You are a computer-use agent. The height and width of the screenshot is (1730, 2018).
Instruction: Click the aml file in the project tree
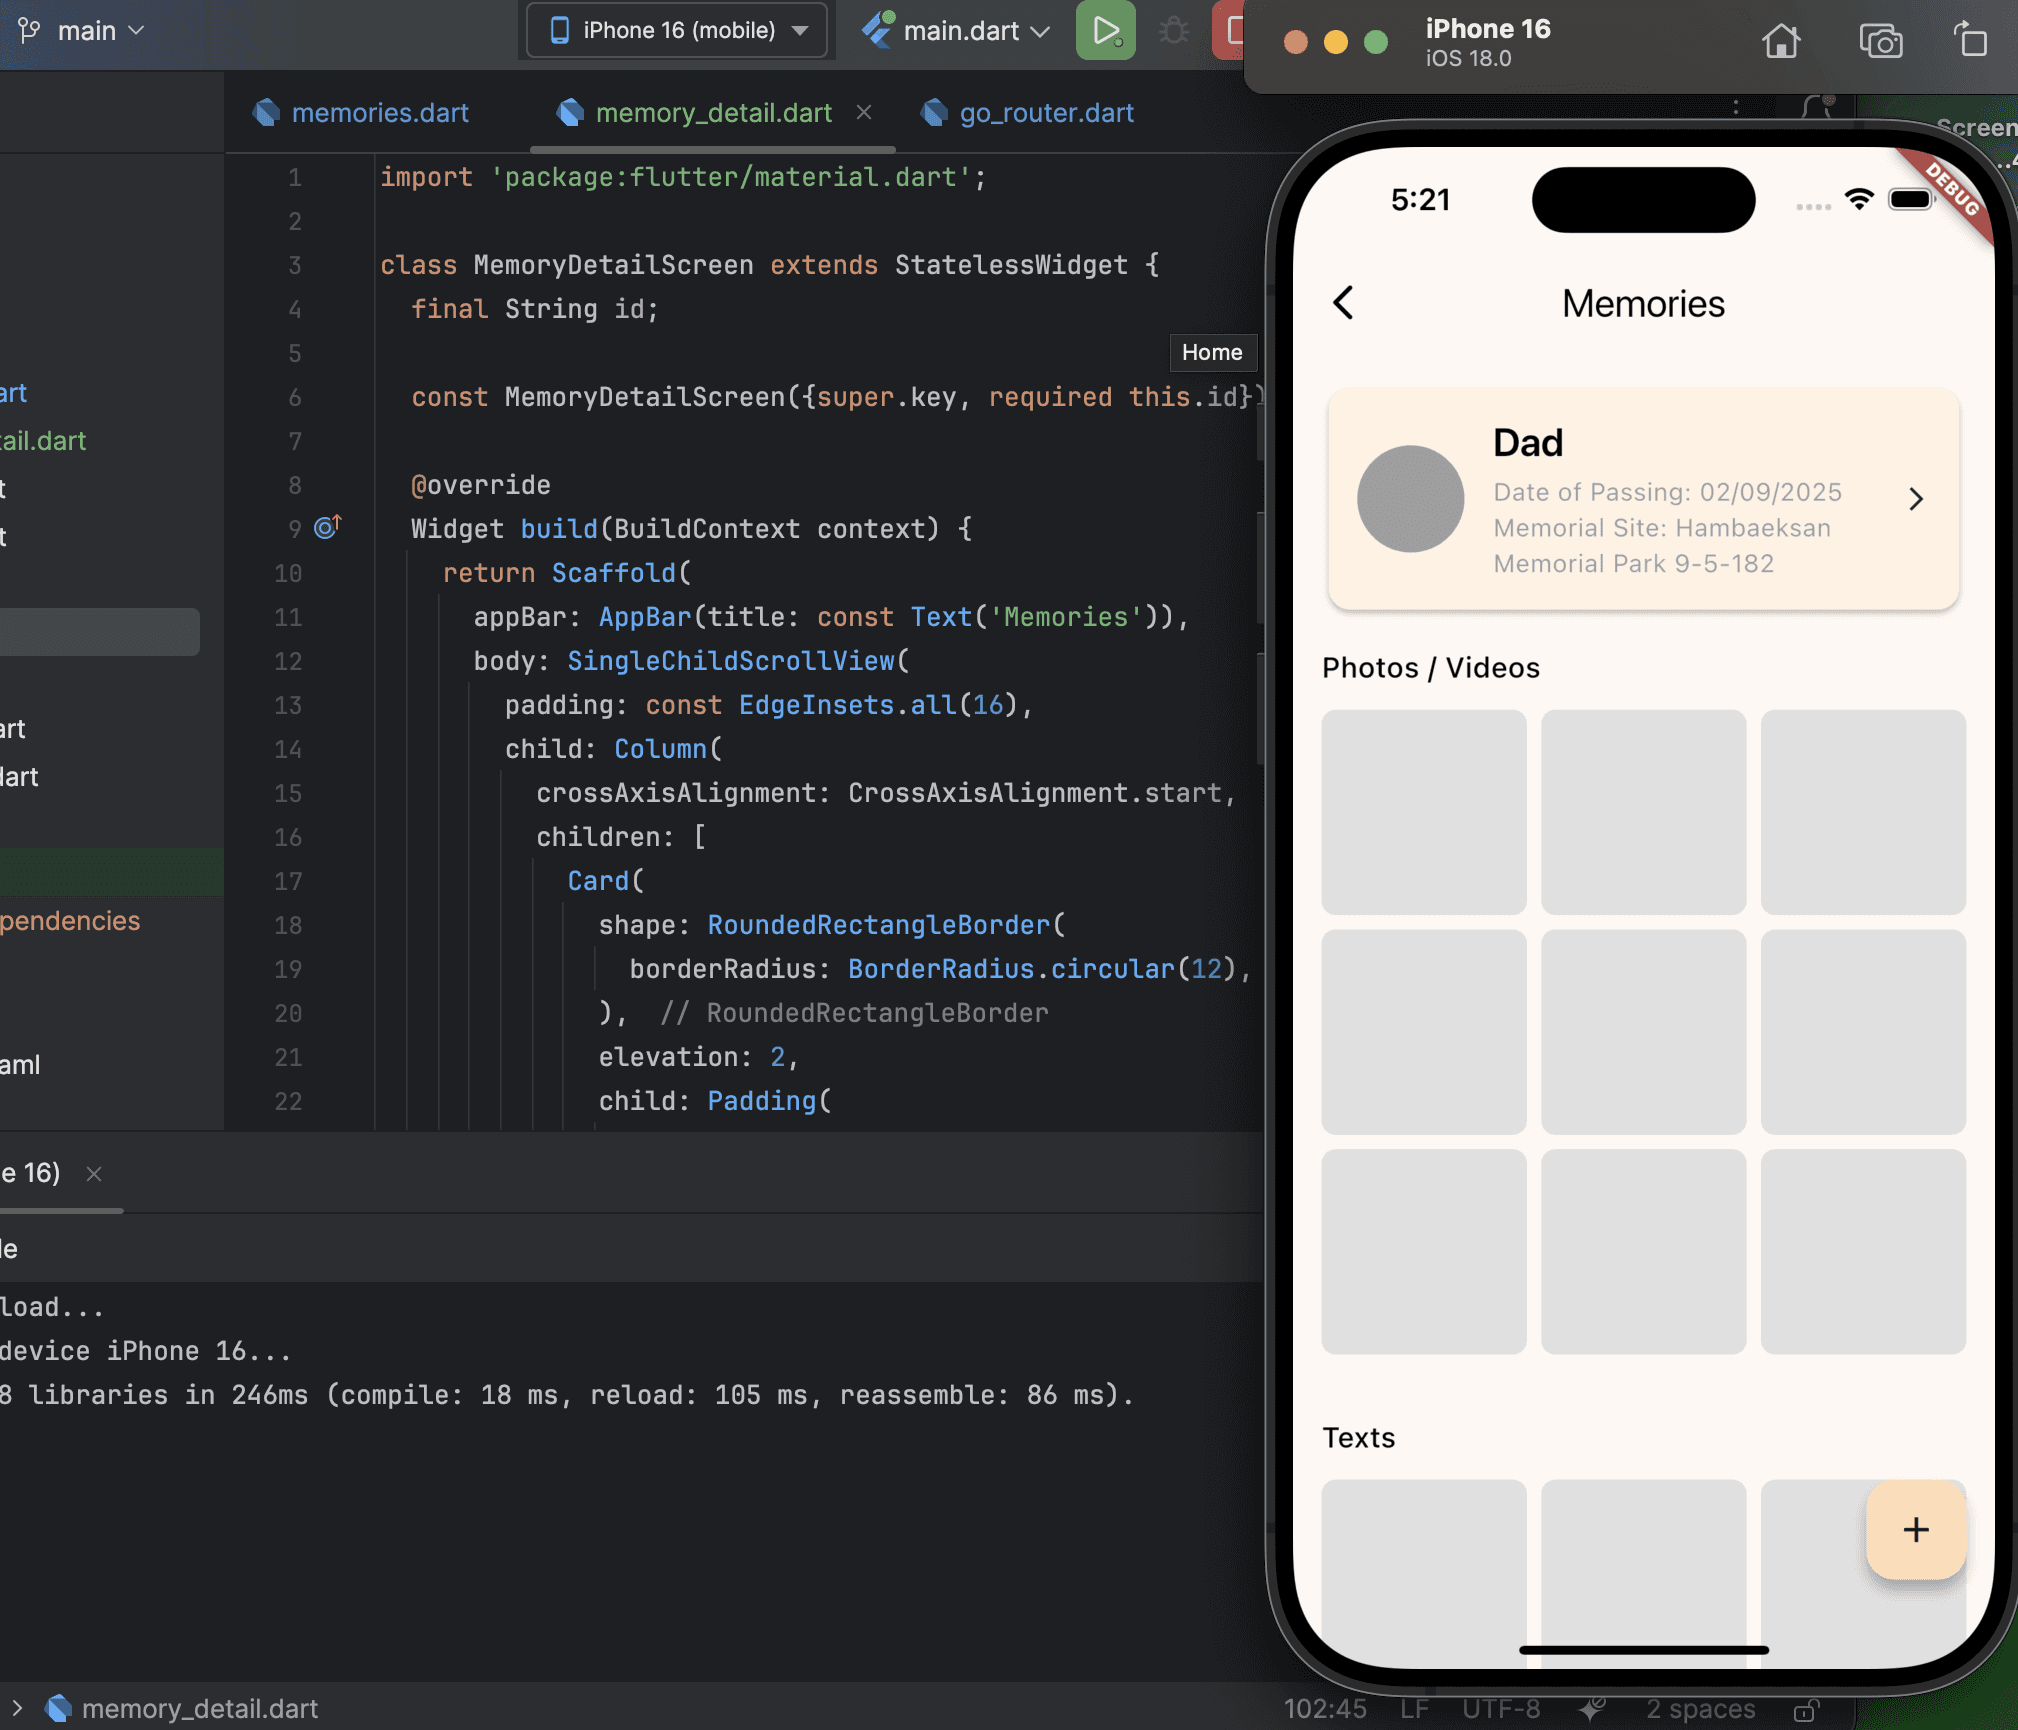click(20, 1065)
